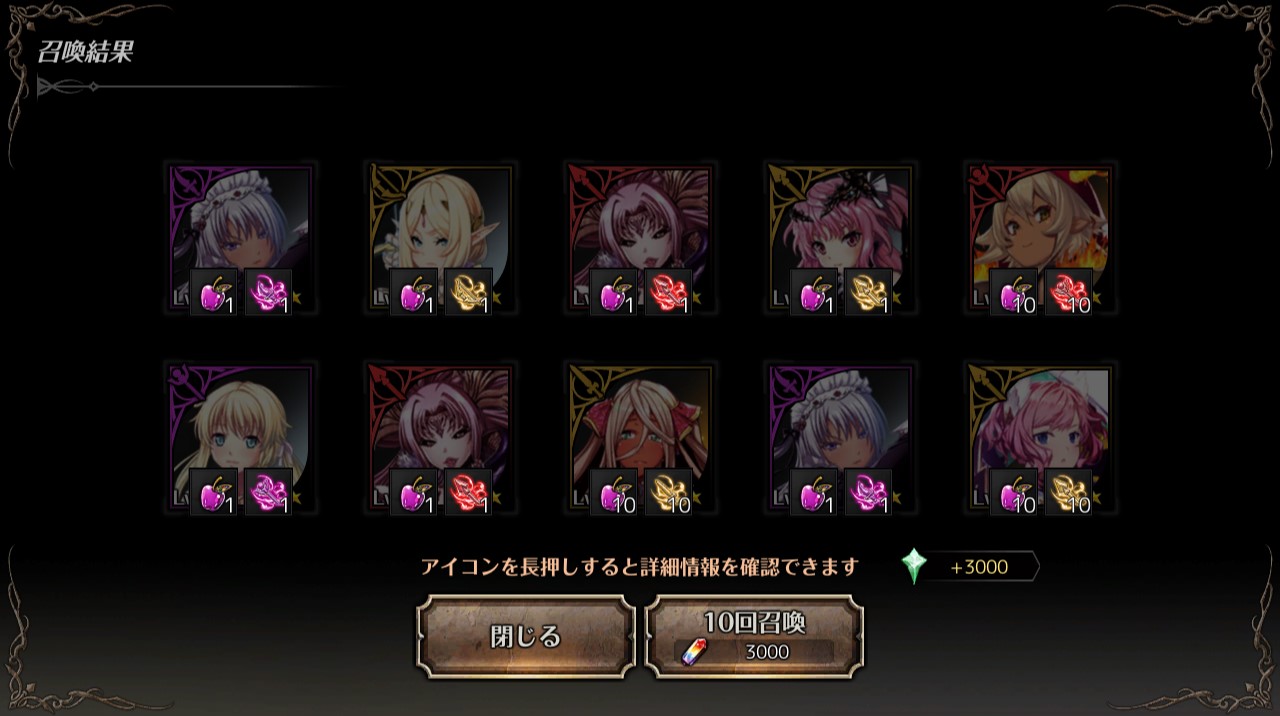1280x716 pixels.
Task: Open the pink twin-tail girl with spider bow
Action: point(841,238)
